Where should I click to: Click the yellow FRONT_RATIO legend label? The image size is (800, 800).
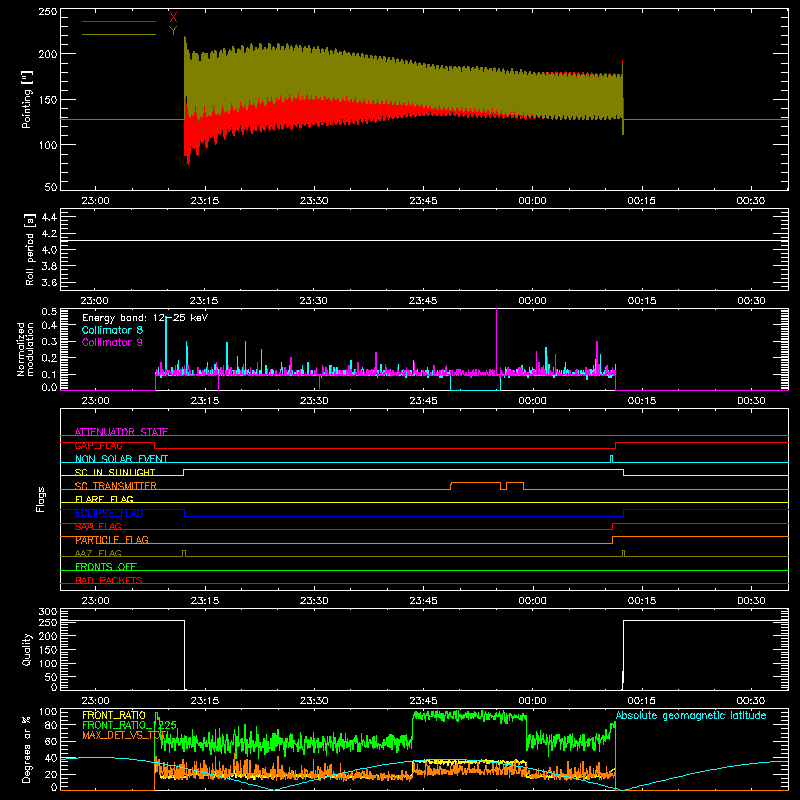[114, 715]
